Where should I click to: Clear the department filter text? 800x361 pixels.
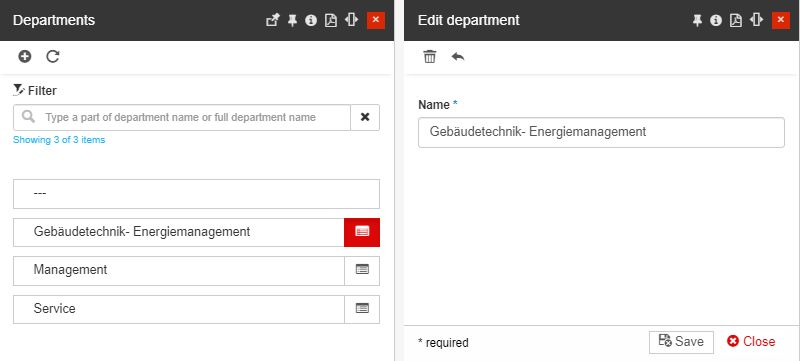pyautogui.click(x=365, y=117)
